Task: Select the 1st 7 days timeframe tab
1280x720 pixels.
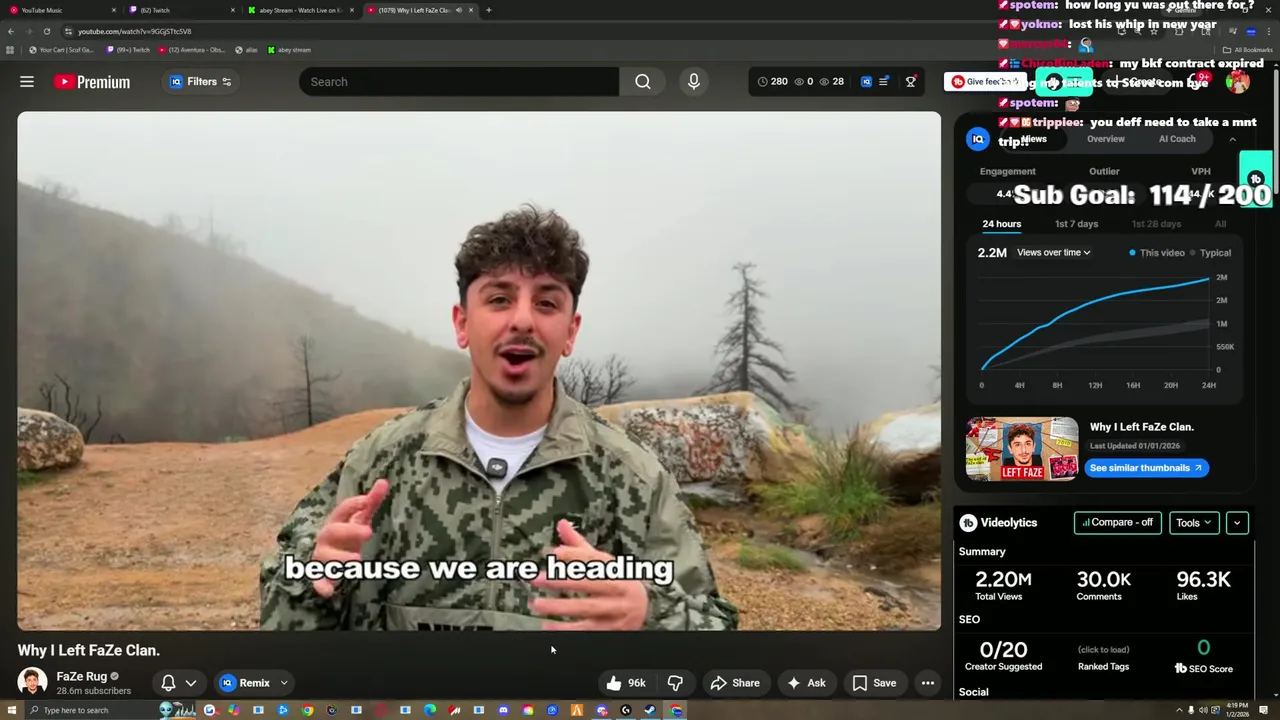Action: [1076, 224]
